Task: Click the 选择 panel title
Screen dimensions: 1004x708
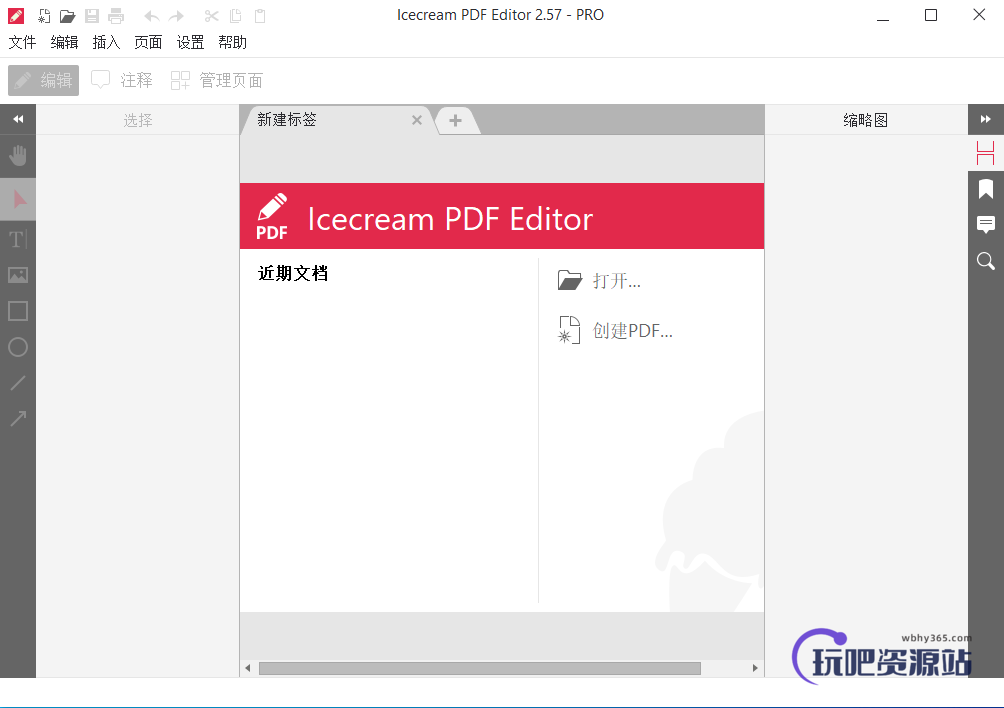Action: coord(138,120)
